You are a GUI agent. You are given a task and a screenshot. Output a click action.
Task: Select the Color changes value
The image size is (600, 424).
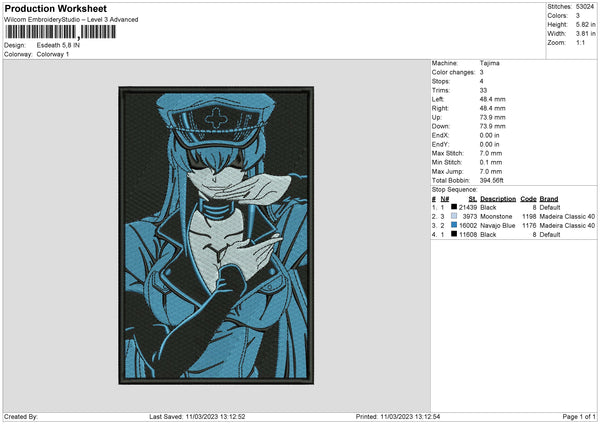pos(481,72)
